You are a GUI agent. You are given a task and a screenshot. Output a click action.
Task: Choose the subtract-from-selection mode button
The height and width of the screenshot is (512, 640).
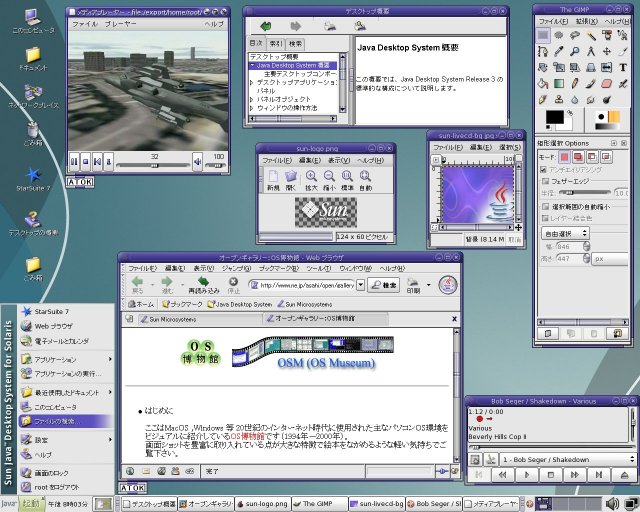pos(592,157)
